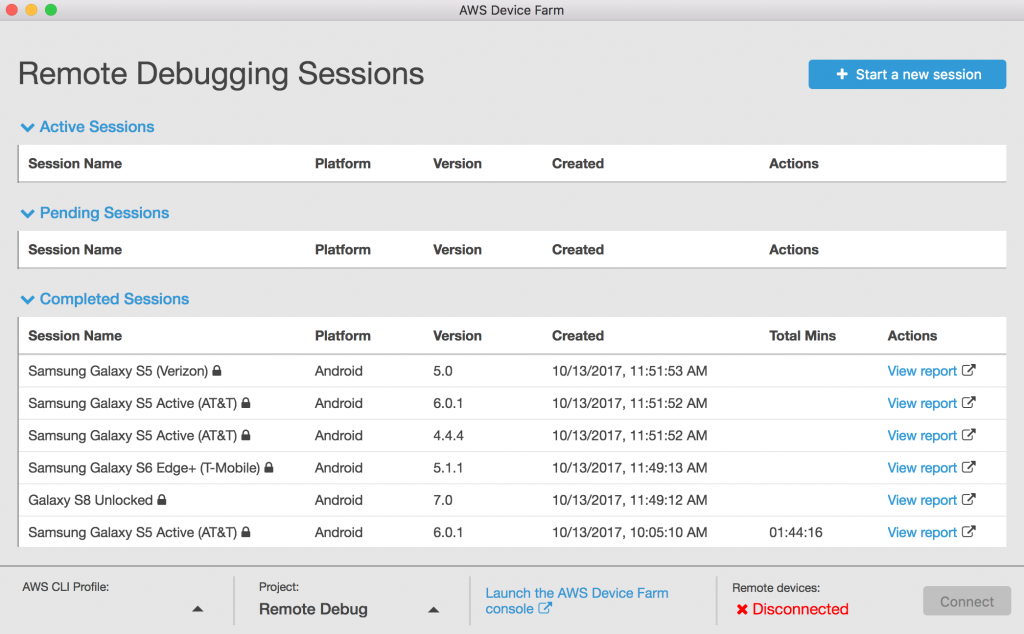View report for S5 Active 6.0.1 created 11:51:52 AM
The image size is (1024, 634).
coord(921,403)
